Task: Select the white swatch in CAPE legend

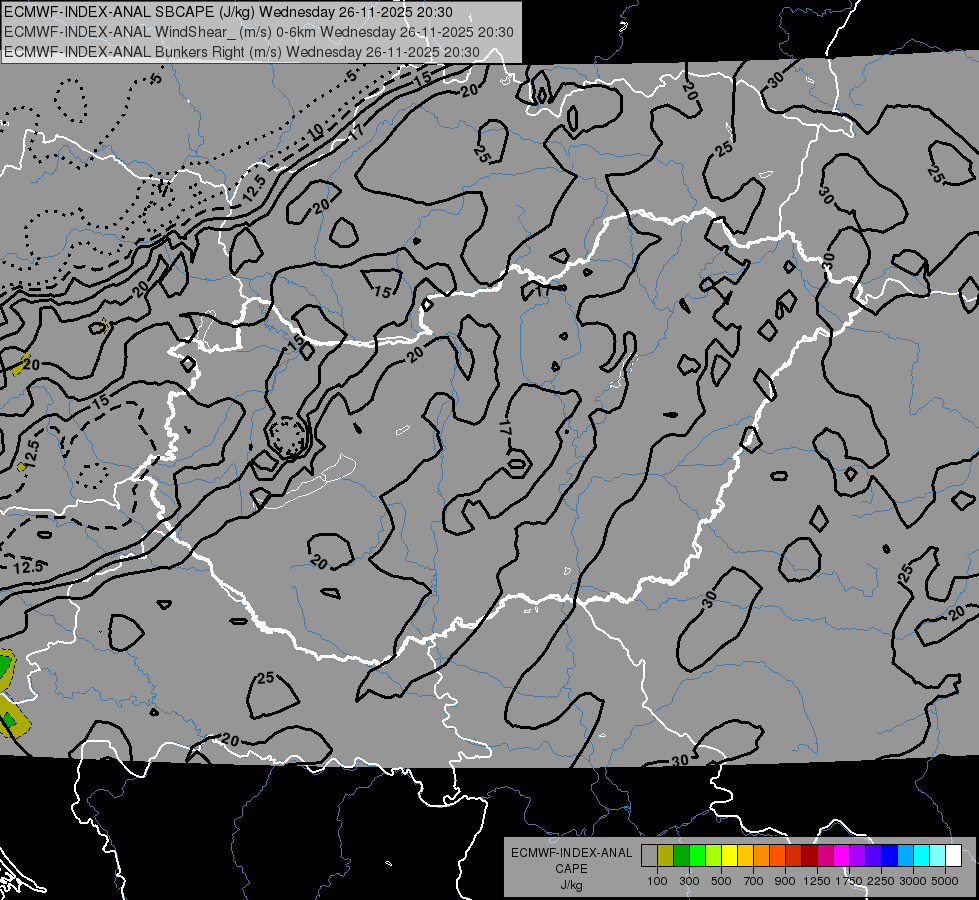Action: 953,855
